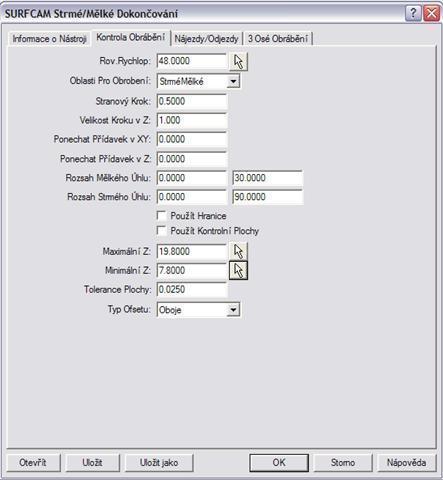Viewport: 443px width, 480px height.
Task: Expand the Oblasti Pro Obrobení dropdown
Action: point(233,81)
